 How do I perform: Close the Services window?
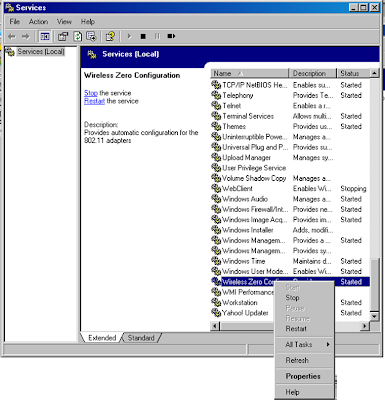(x=375, y=7)
